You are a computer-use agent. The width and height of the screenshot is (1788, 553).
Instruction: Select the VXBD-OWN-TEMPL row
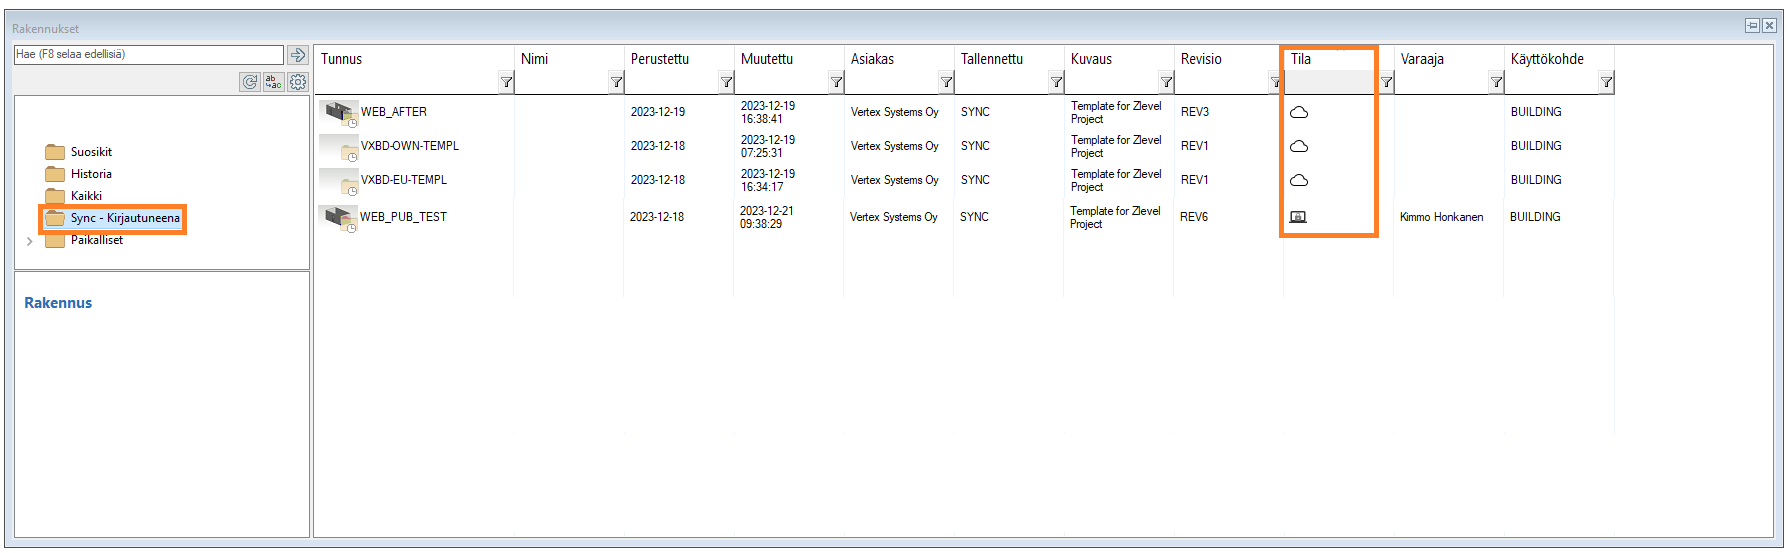[410, 146]
